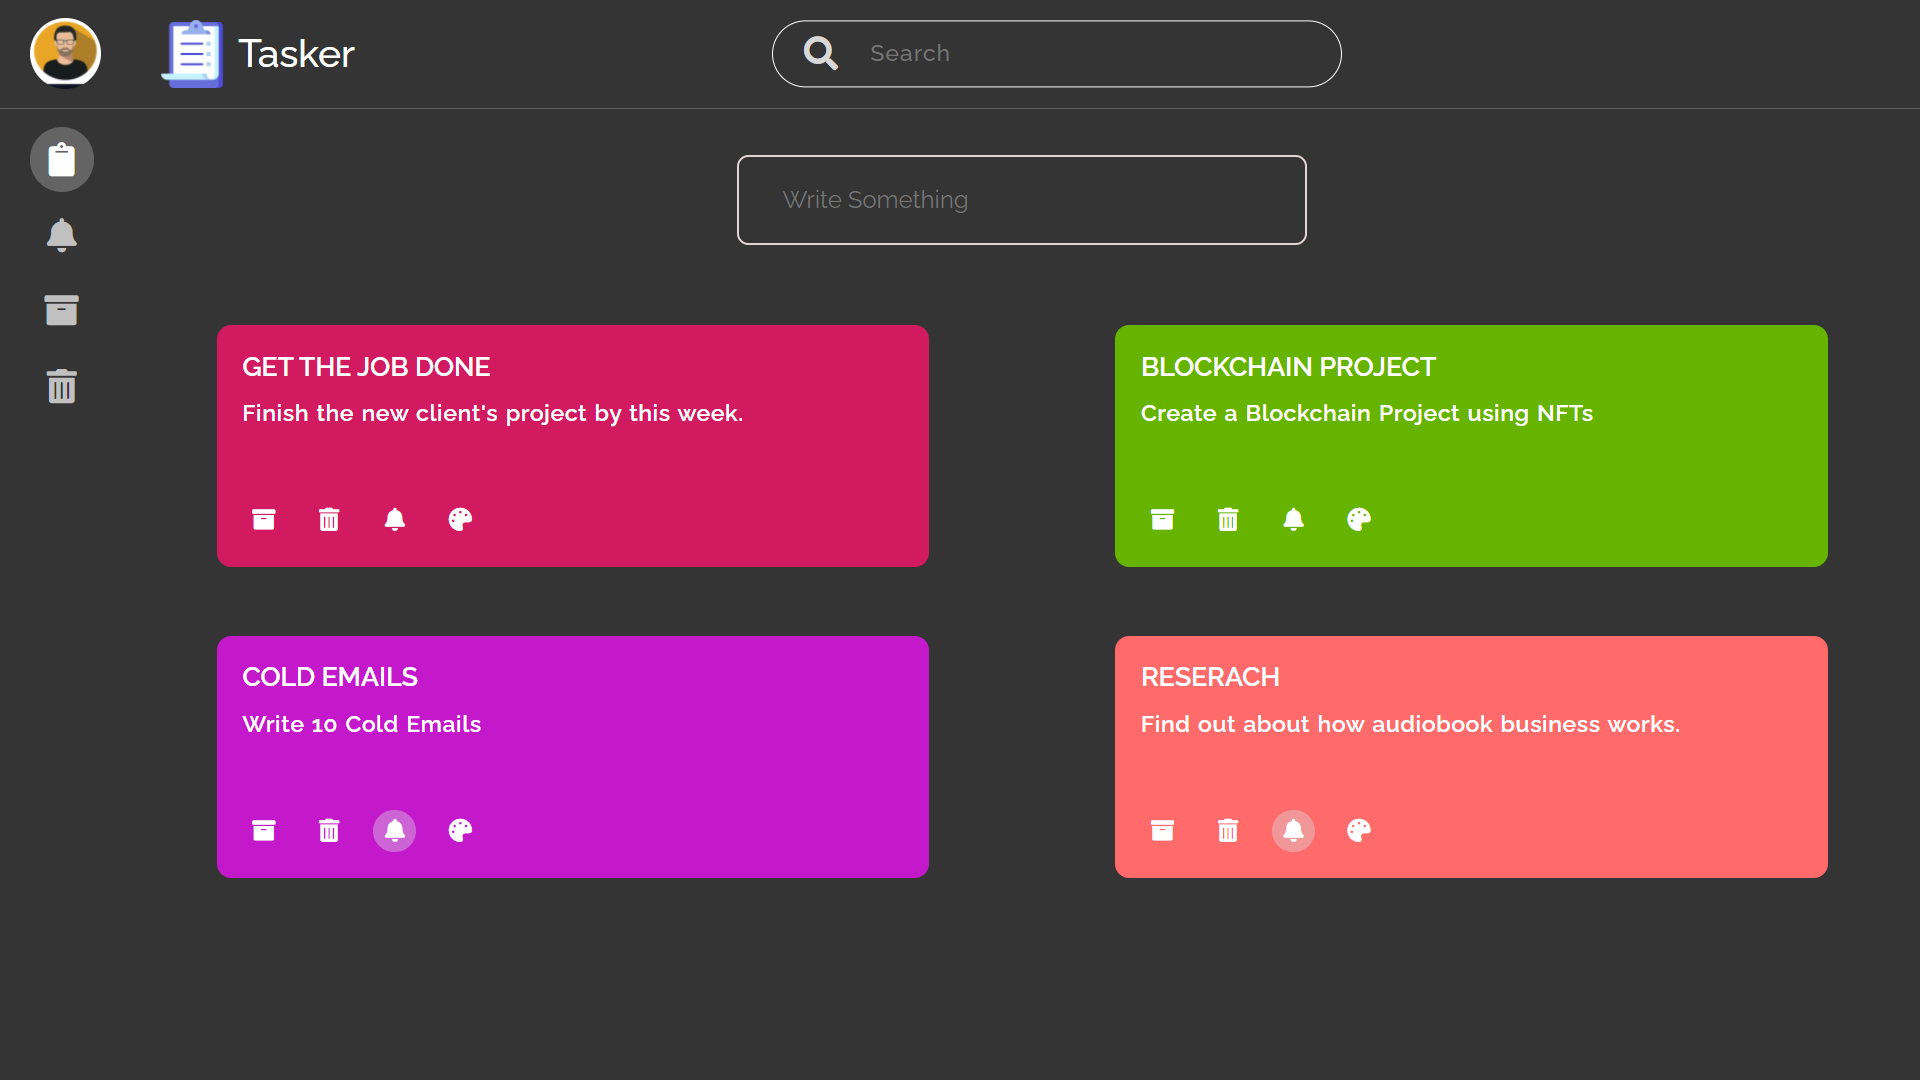
Task: Archive the Blockchain Project note
Action: (1162, 519)
